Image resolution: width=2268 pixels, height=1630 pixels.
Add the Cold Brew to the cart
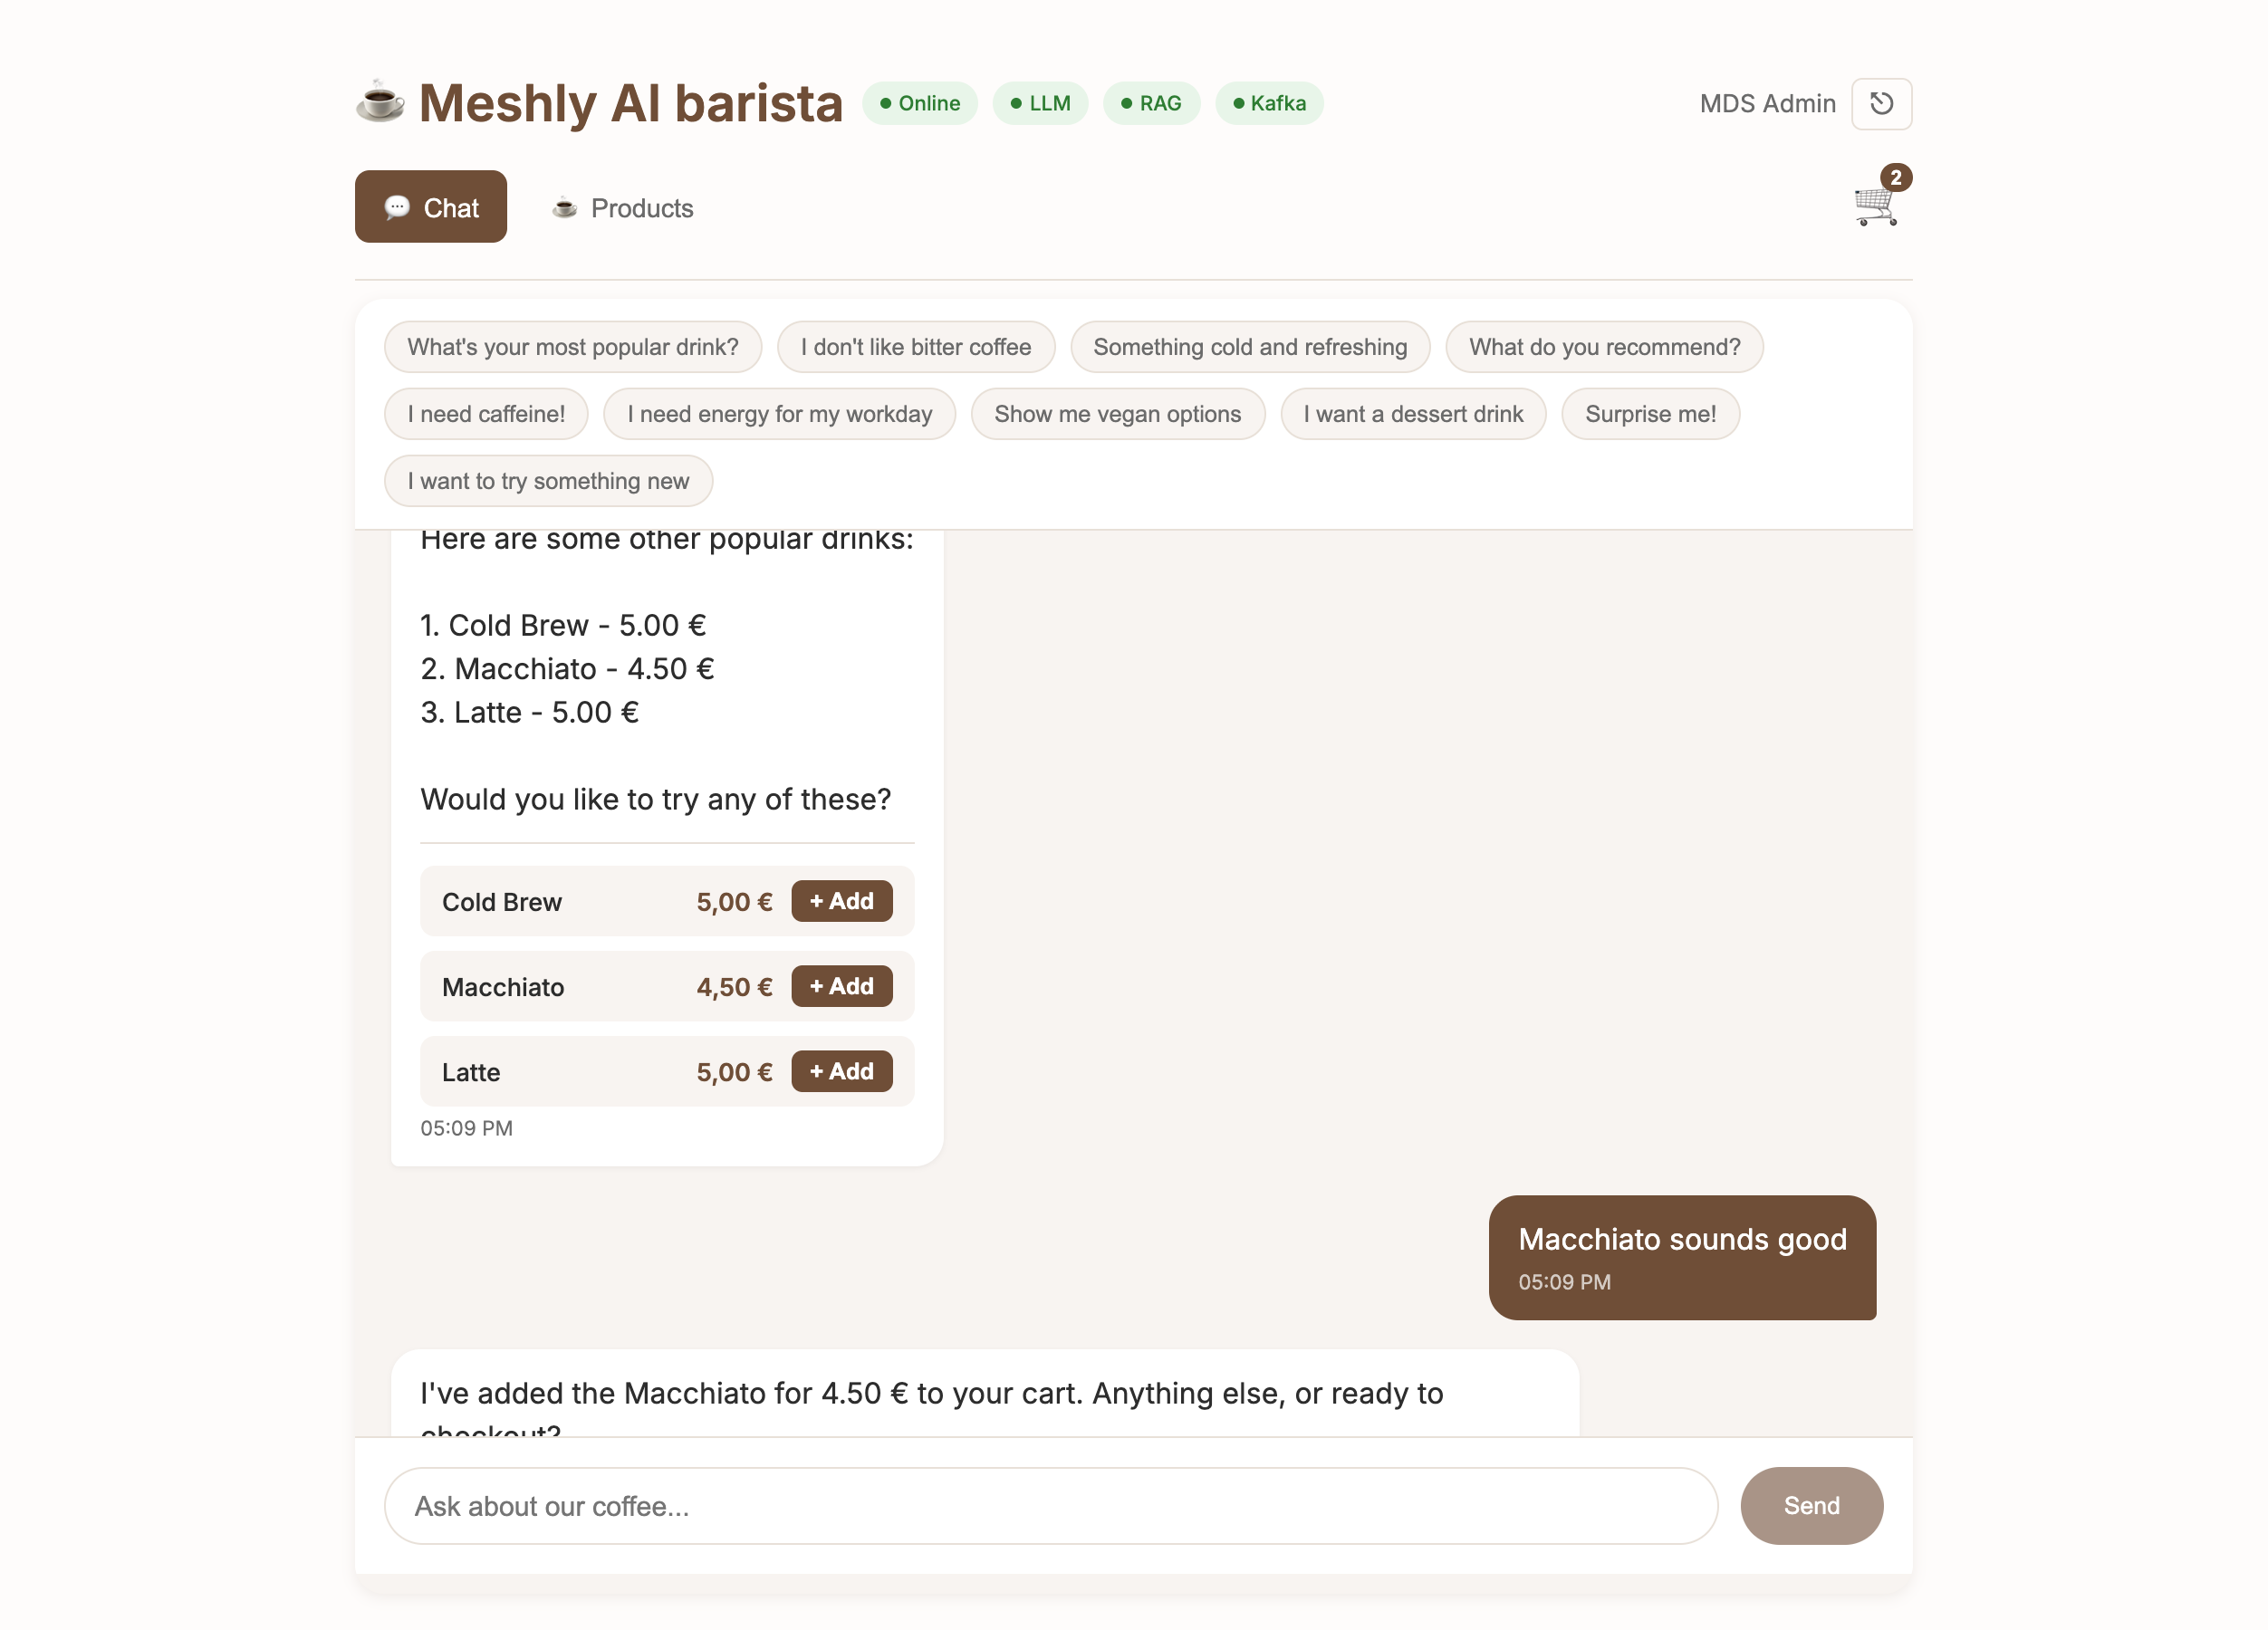tap(841, 900)
